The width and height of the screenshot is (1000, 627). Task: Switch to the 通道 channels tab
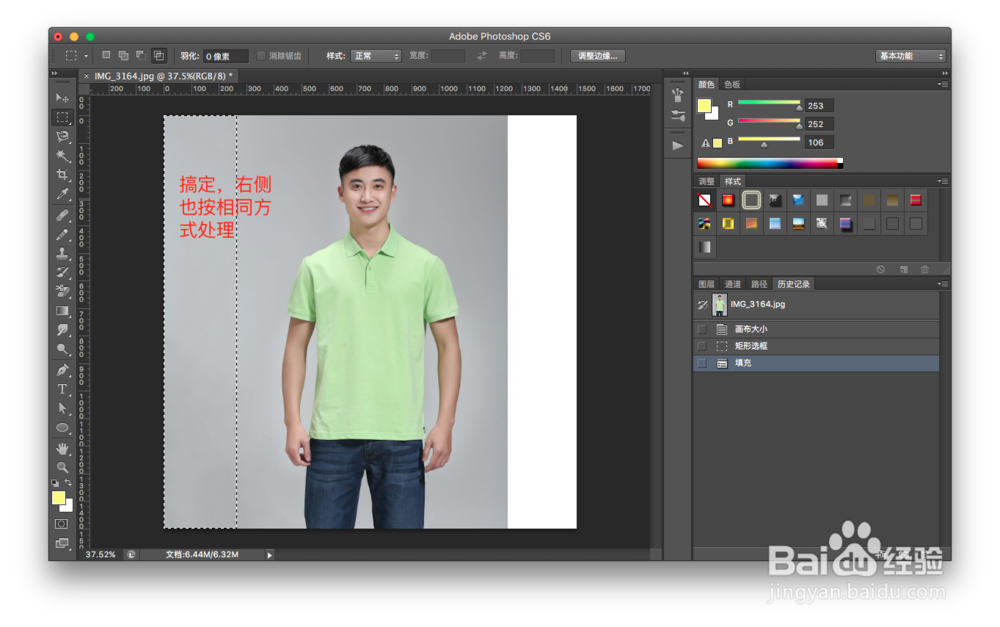(x=732, y=284)
